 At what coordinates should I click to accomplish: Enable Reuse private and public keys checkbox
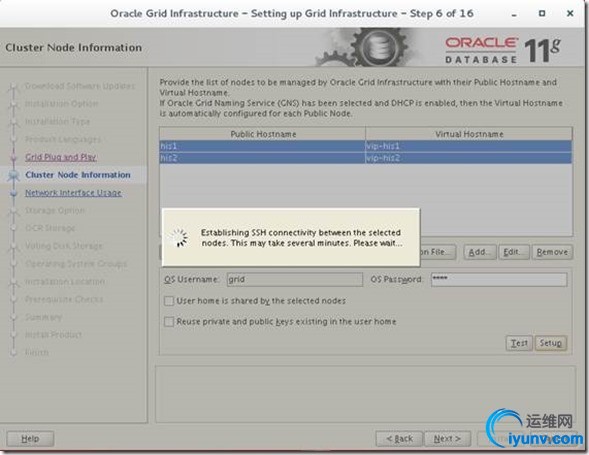tap(169, 322)
